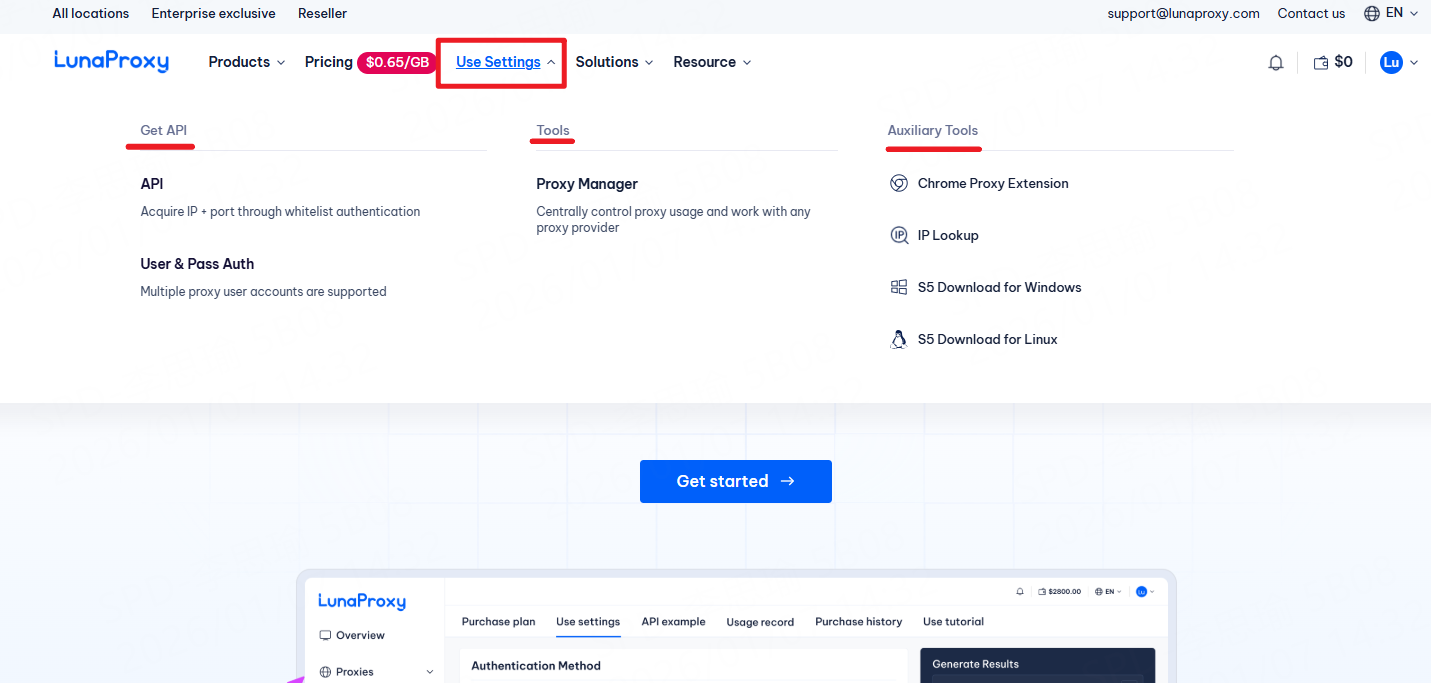Viewport: 1431px width, 683px height.
Task: Click the notification bell icon
Action: [1275, 63]
